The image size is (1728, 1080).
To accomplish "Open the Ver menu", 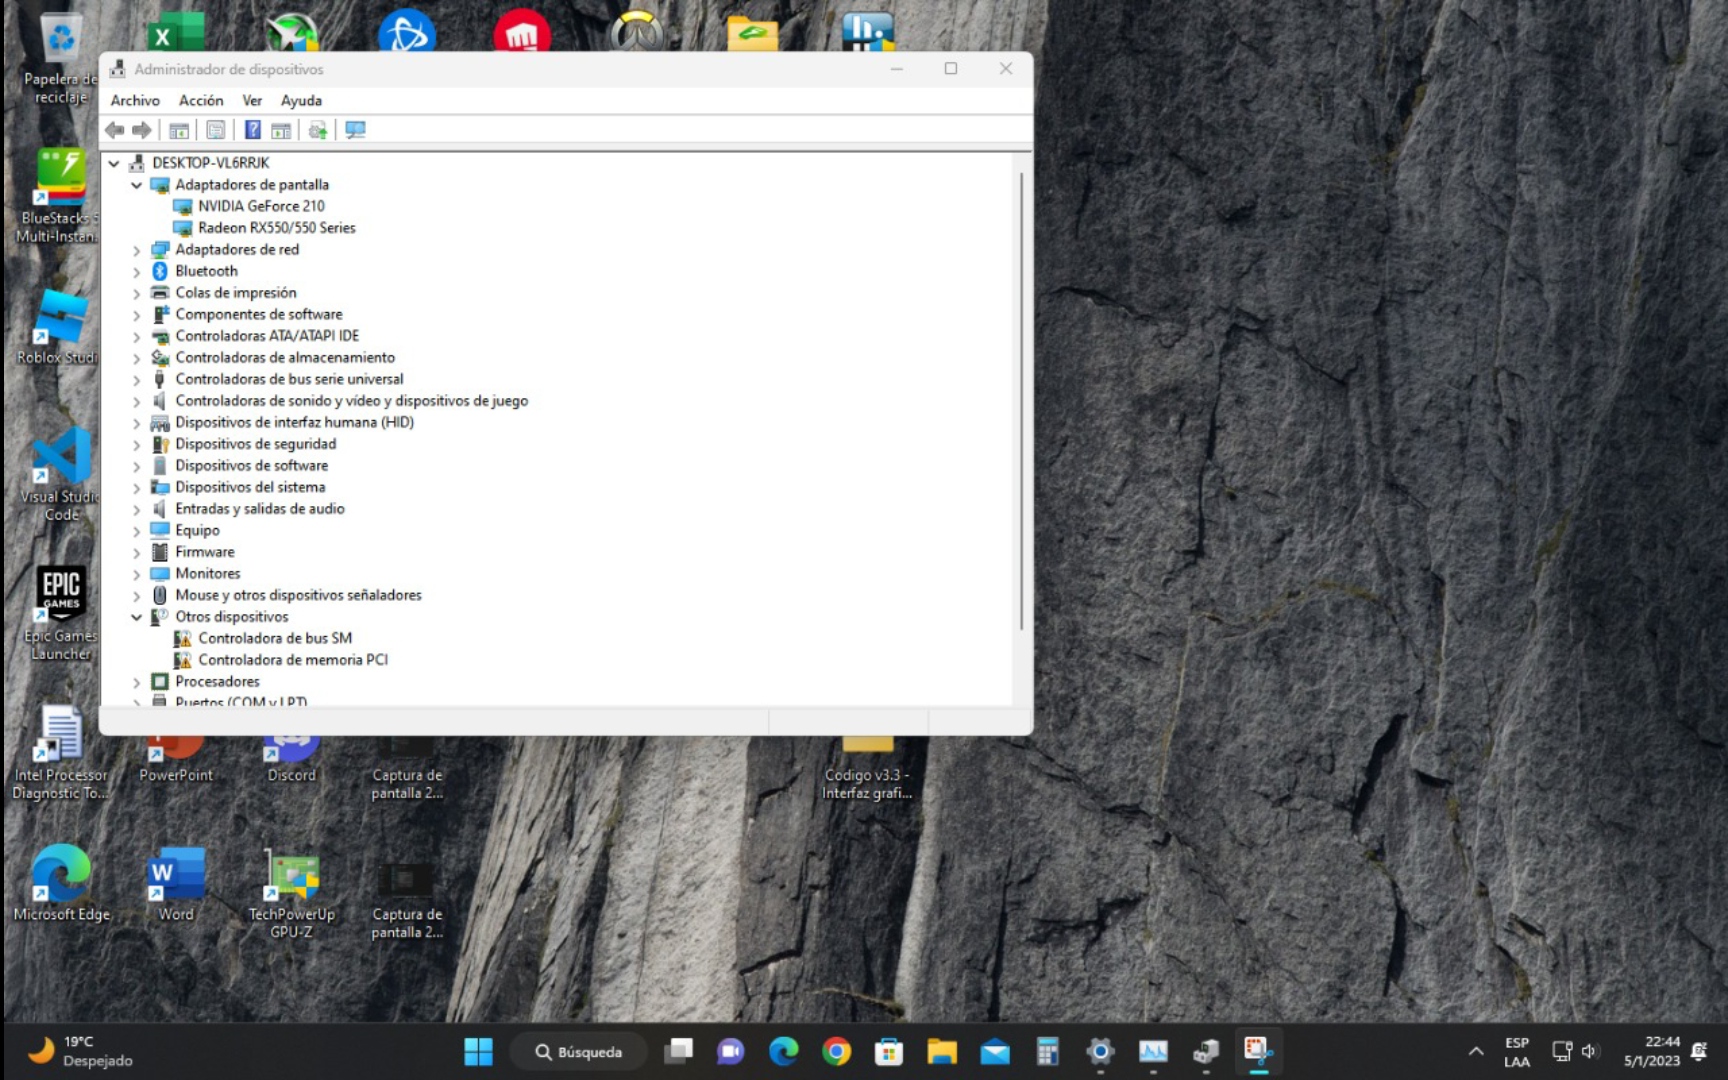I will (252, 100).
